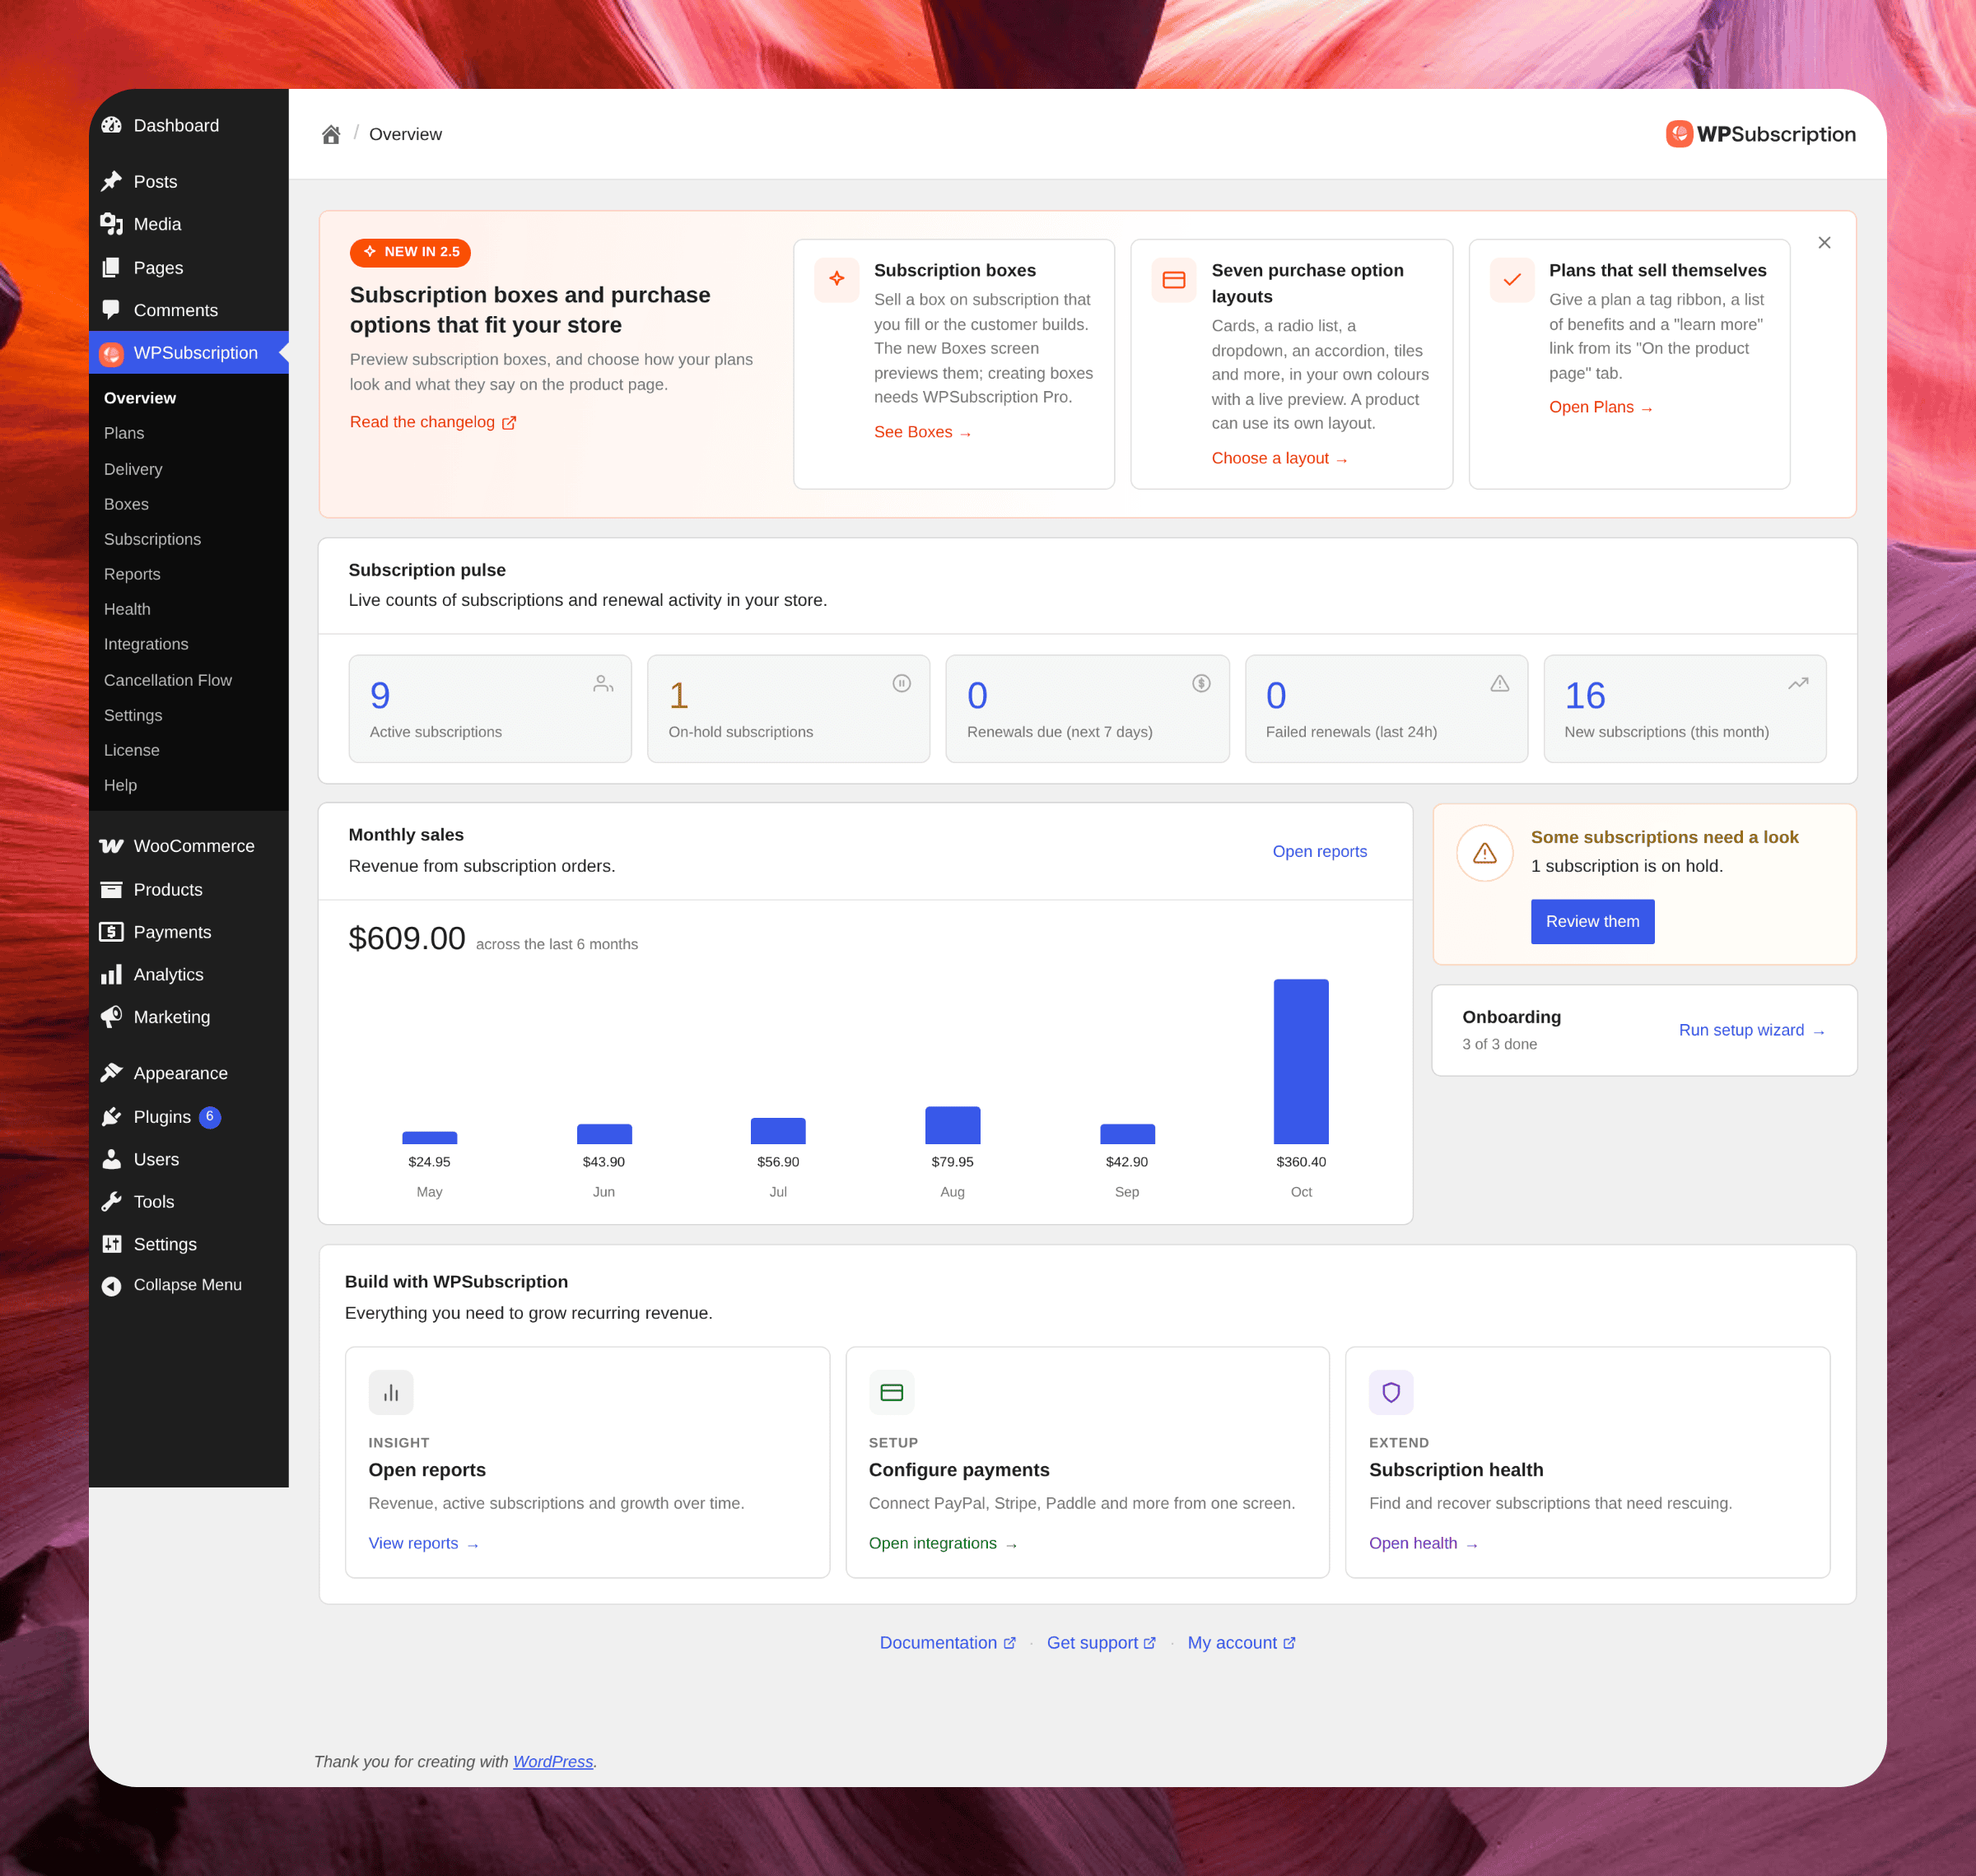Click the Failed renewals warning triangle icon
This screenshot has height=1876, width=1976.
point(1500,684)
